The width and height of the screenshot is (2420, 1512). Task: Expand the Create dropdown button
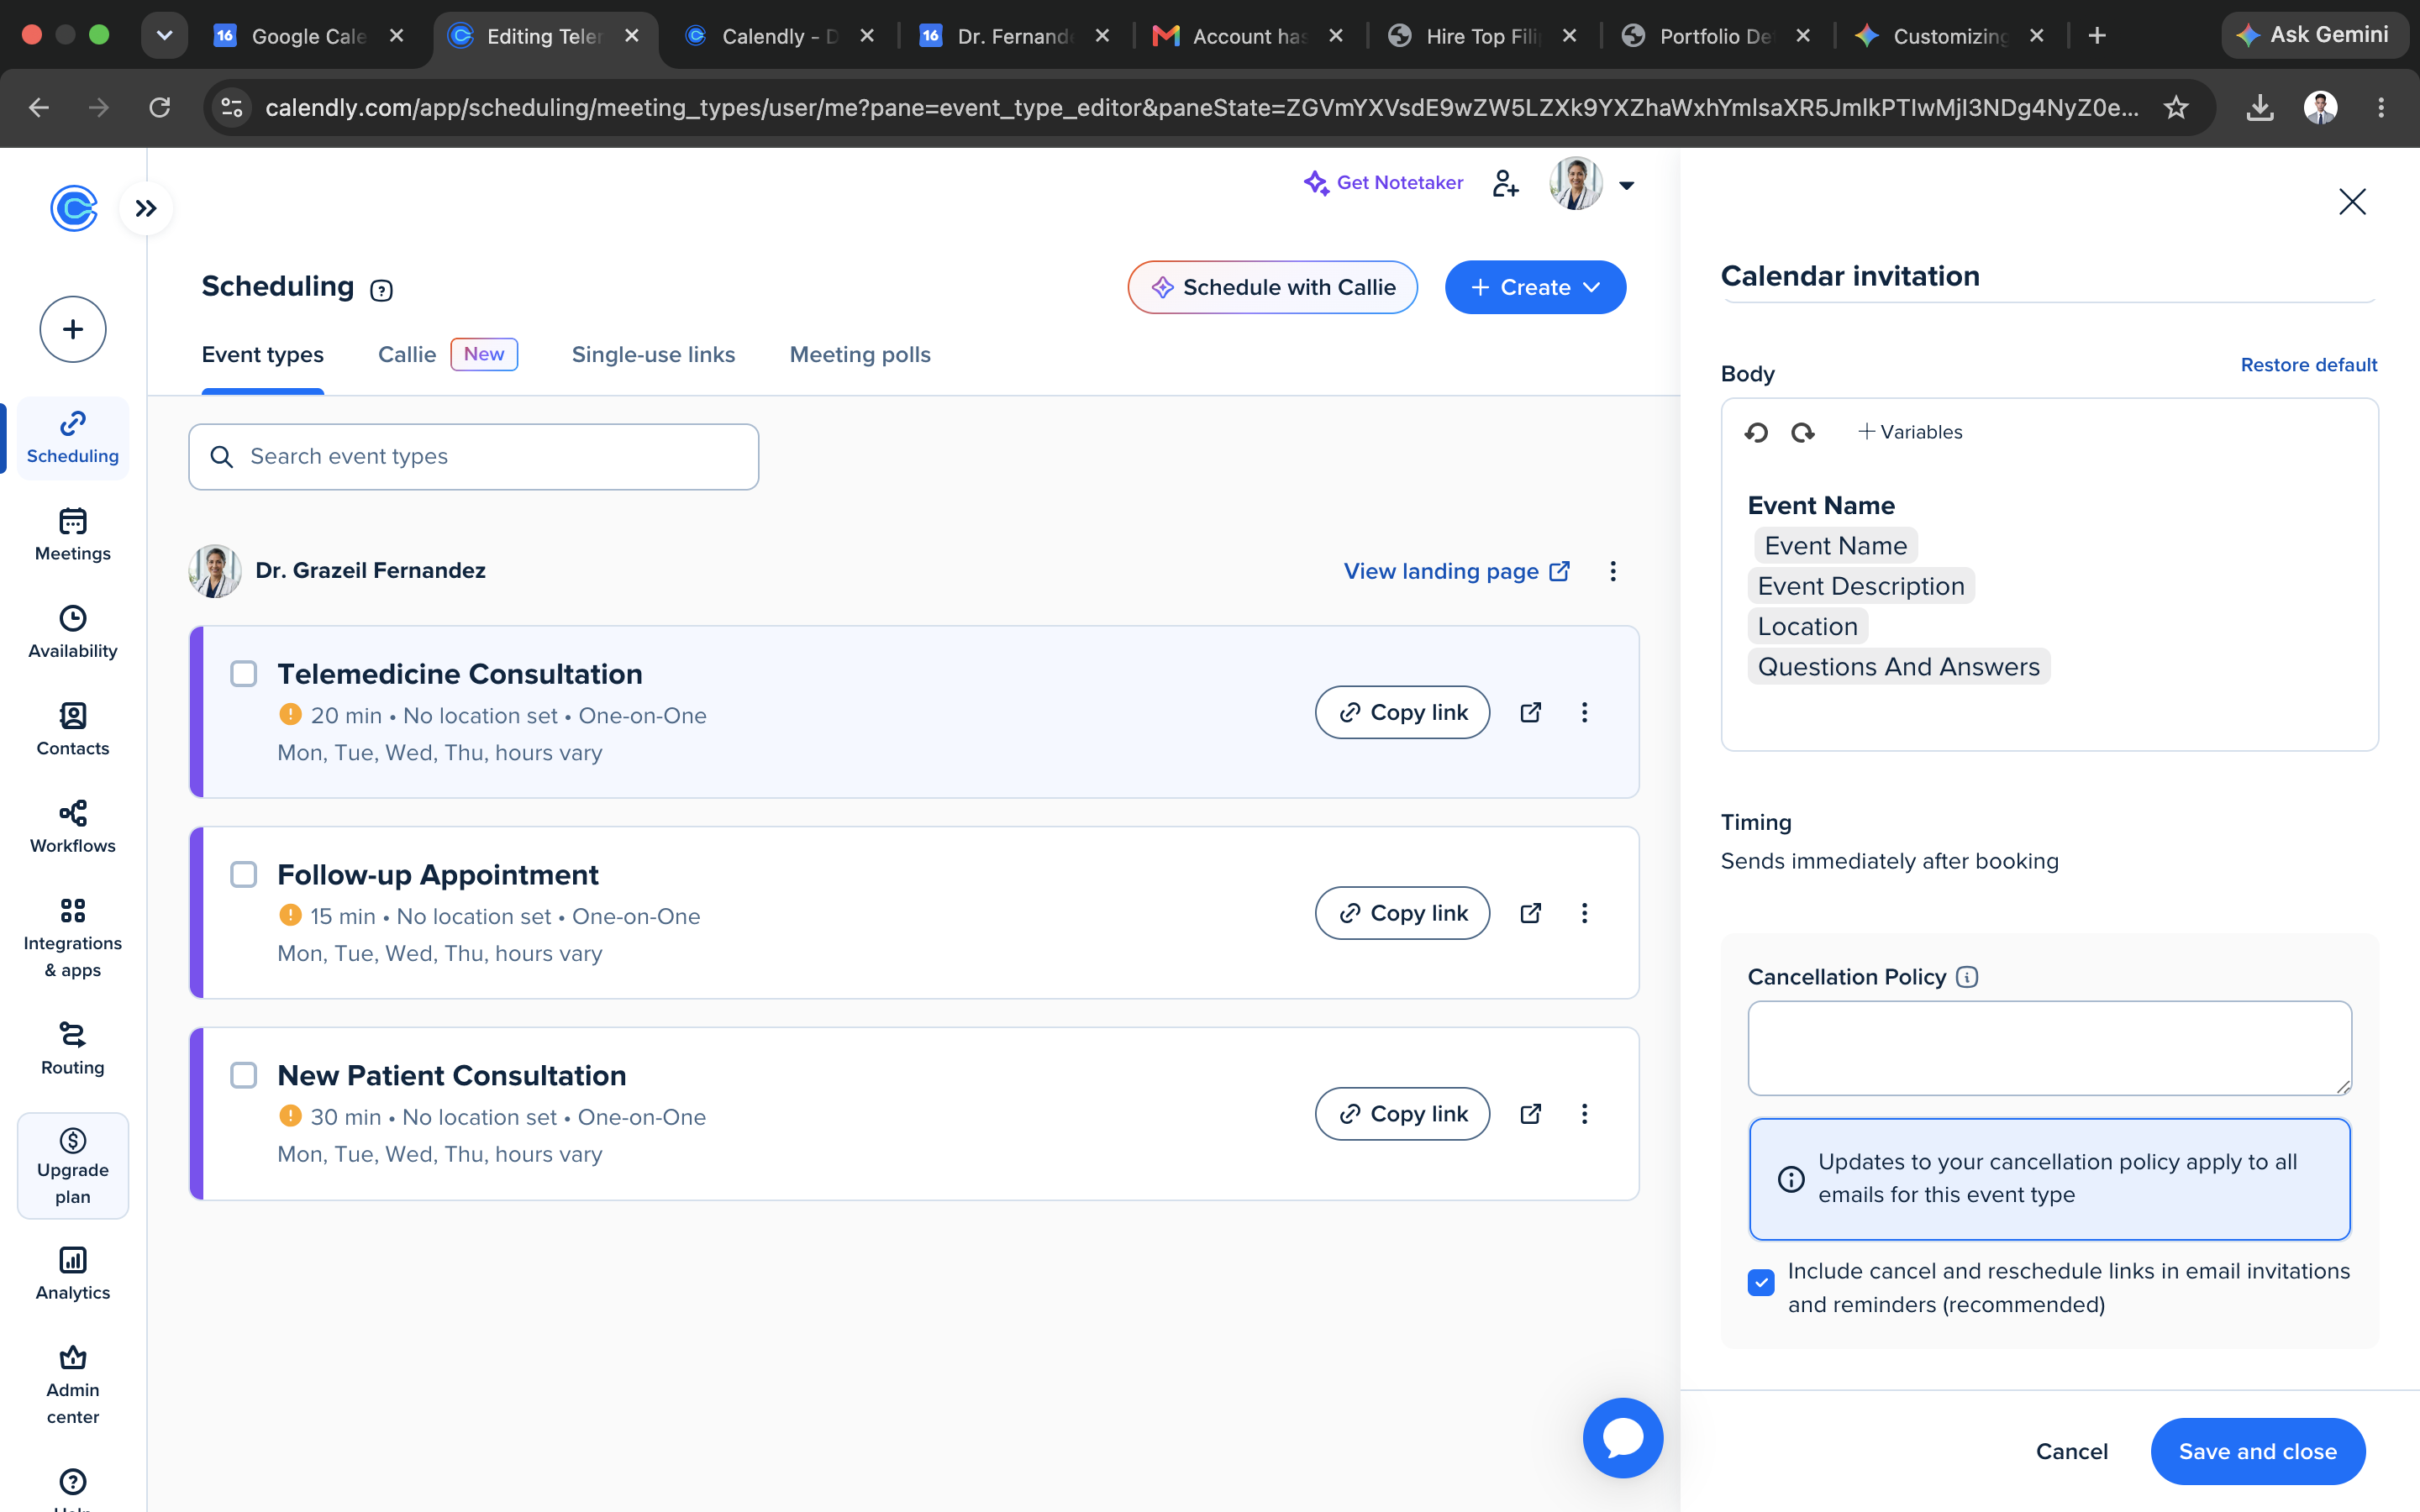[x=1535, y=287]
